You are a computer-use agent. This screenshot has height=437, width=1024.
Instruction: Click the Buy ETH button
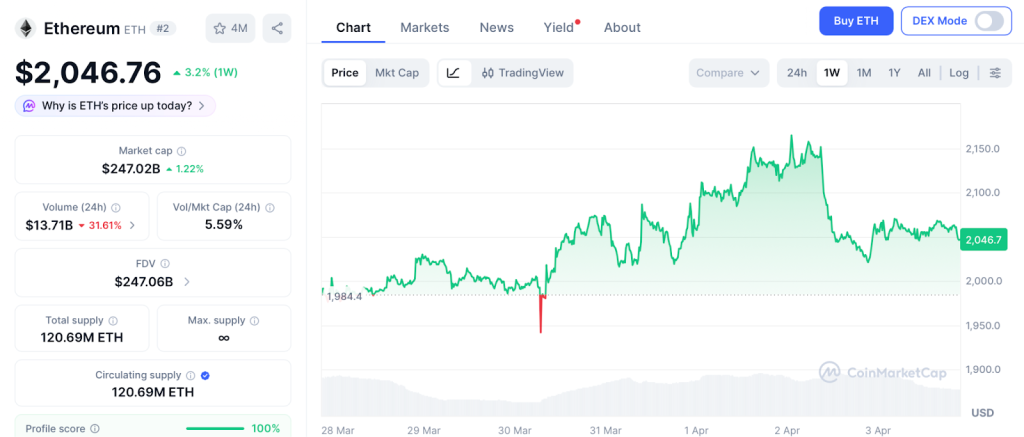tap(855, 21)
